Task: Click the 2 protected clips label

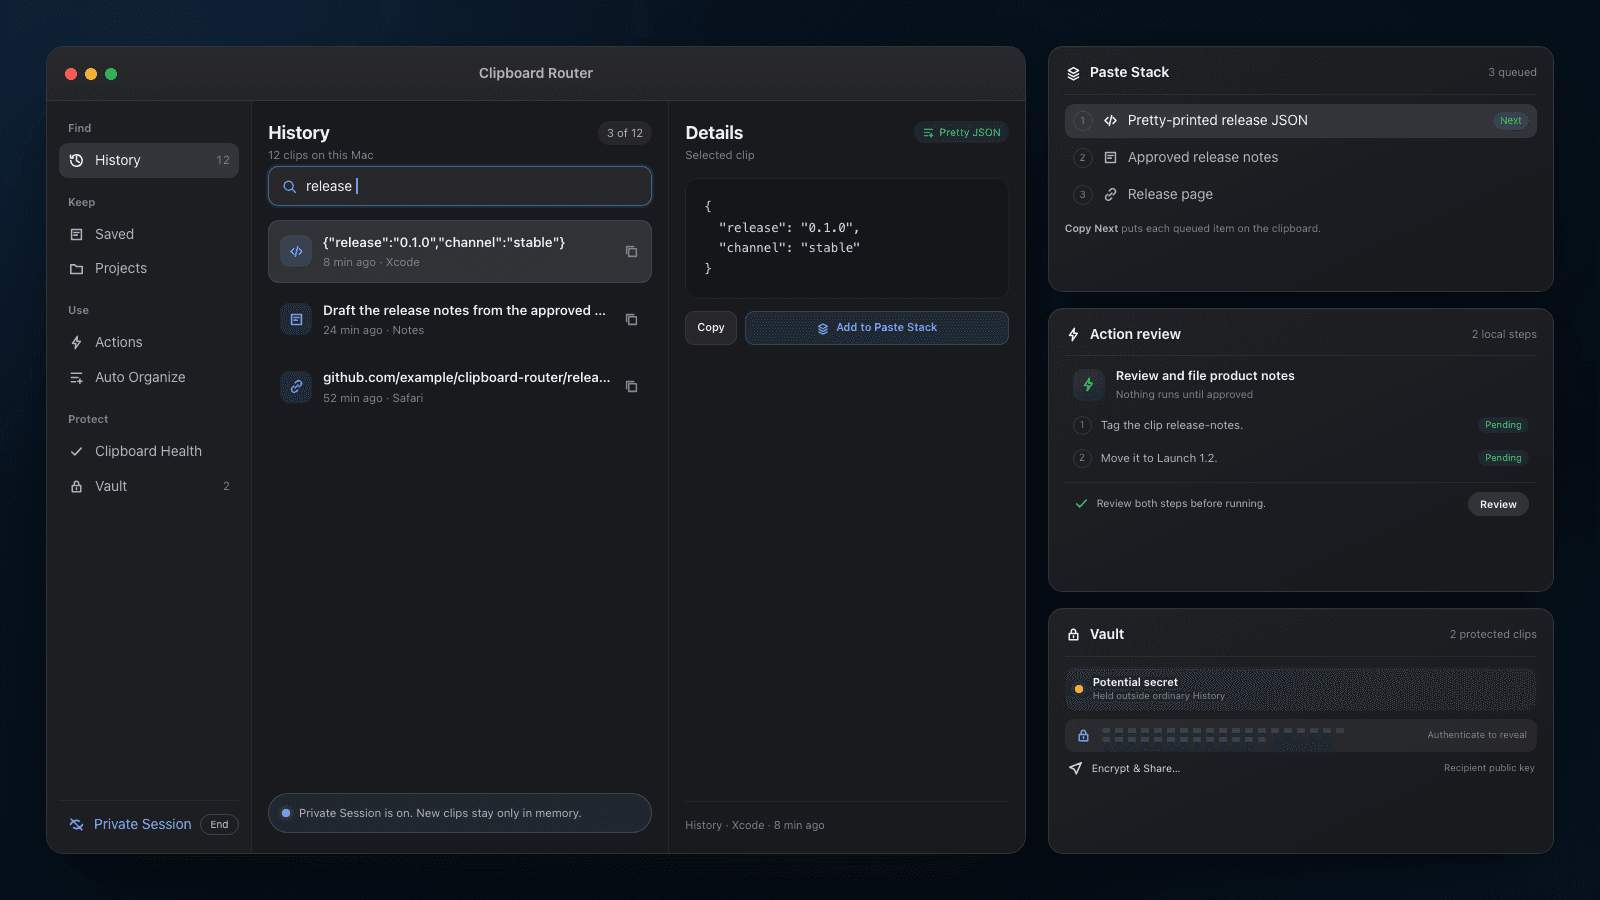Action: click(x=1493, y=634)
